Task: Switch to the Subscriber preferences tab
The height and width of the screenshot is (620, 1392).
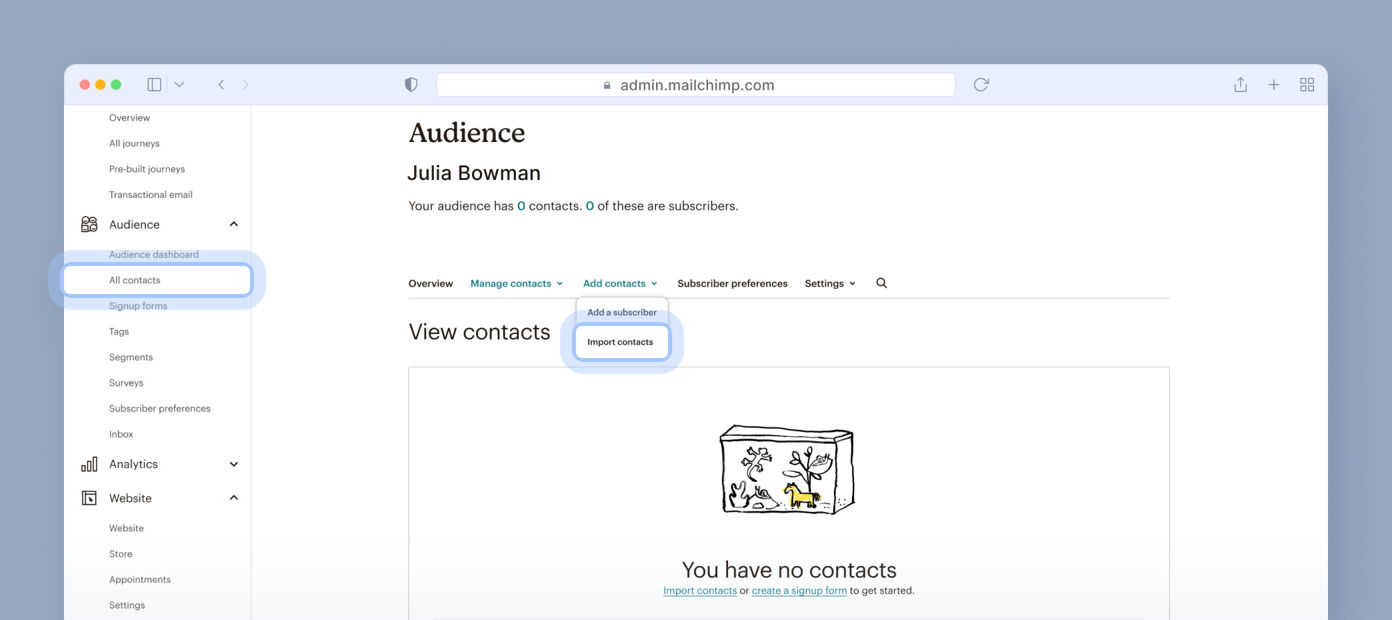Action: pyautogui.click(x=732, y=284)
